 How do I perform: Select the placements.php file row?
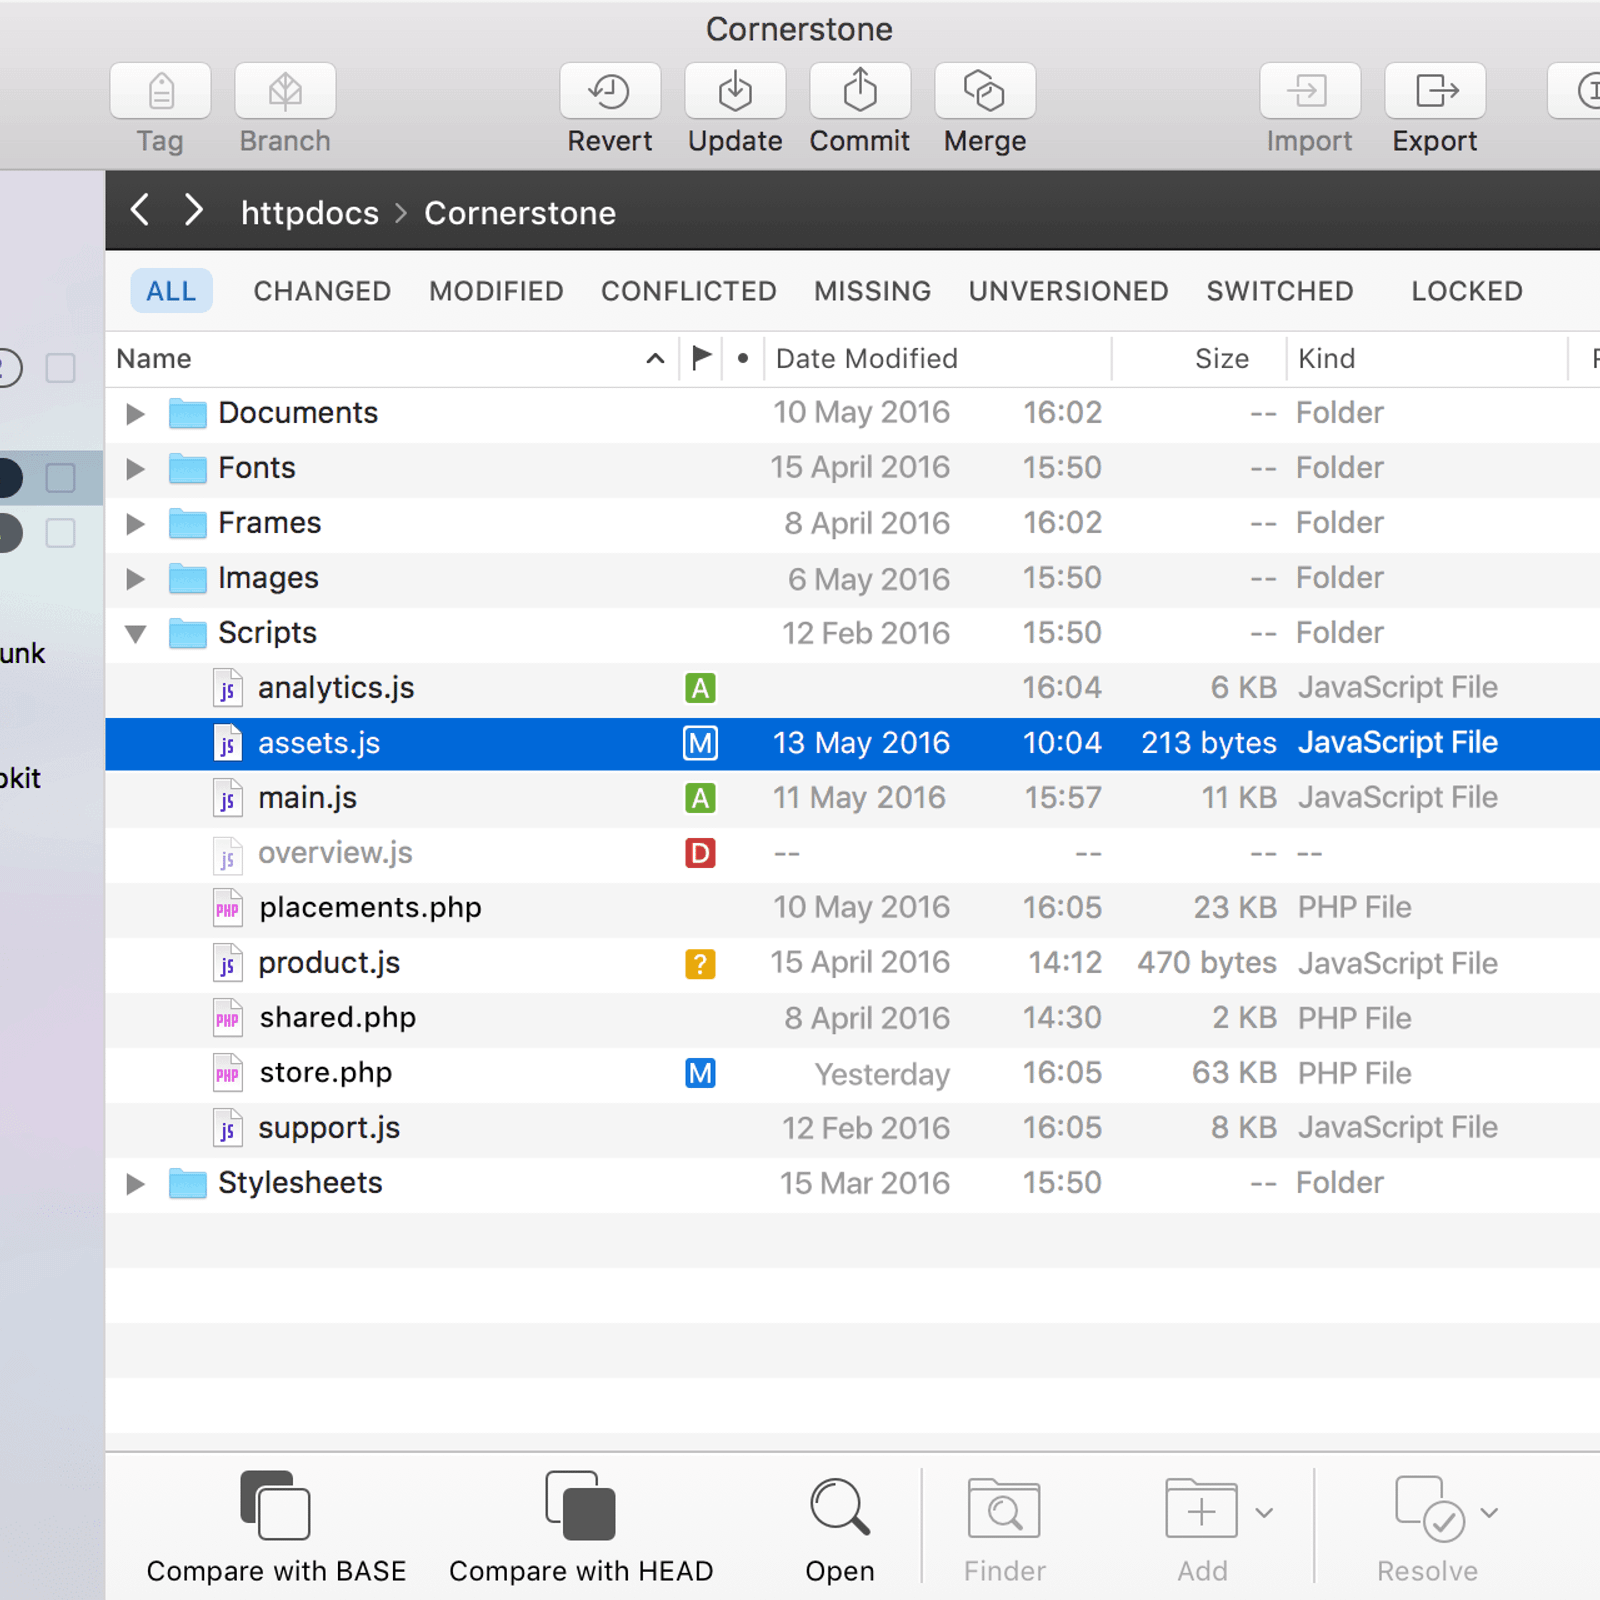coord(852,908)
